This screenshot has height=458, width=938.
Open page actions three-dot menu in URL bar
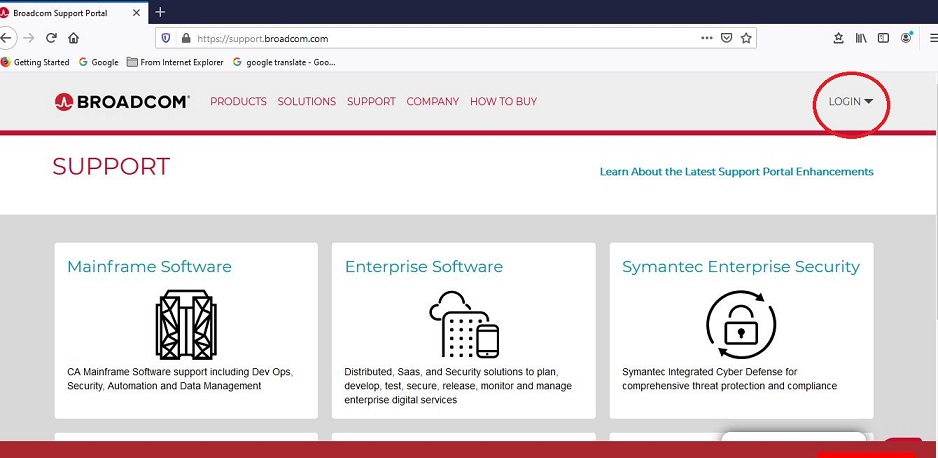(706, 38)
